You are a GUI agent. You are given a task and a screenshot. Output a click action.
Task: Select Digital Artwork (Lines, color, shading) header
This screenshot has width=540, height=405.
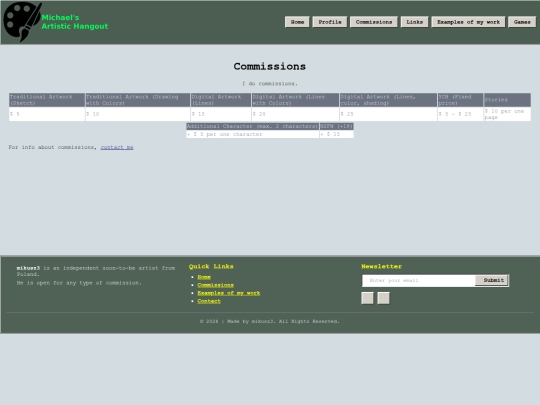[x=388, y=100]
